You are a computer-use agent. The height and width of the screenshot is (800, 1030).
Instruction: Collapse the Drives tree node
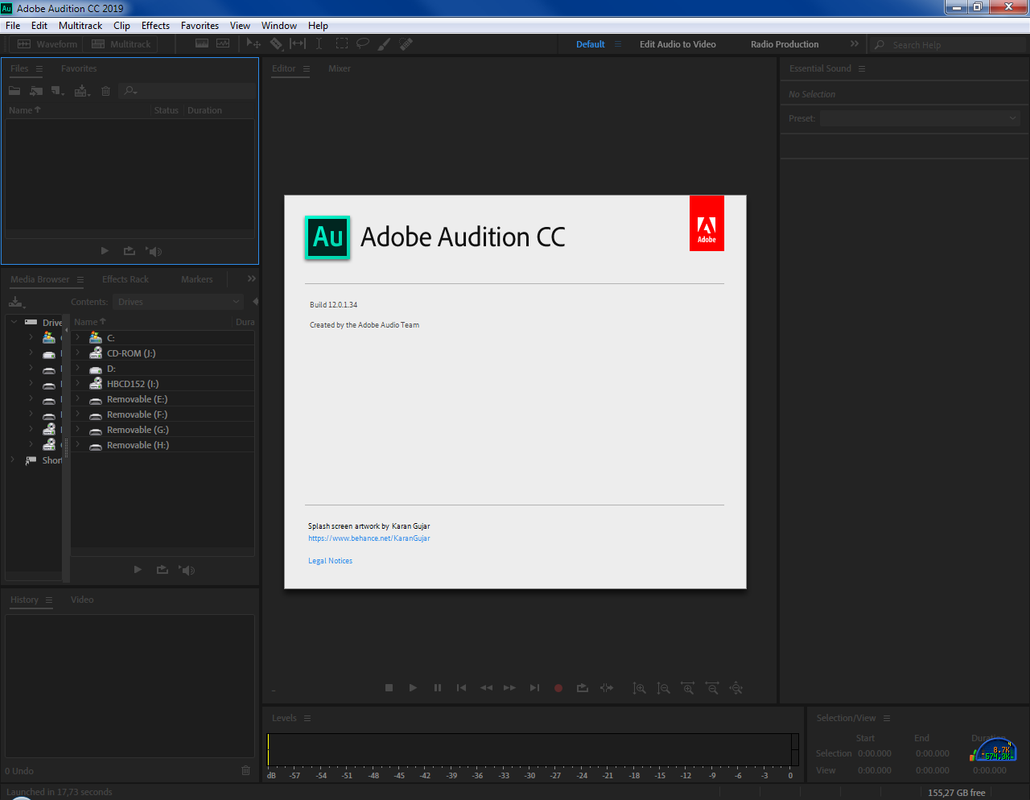tap(14, 322)
